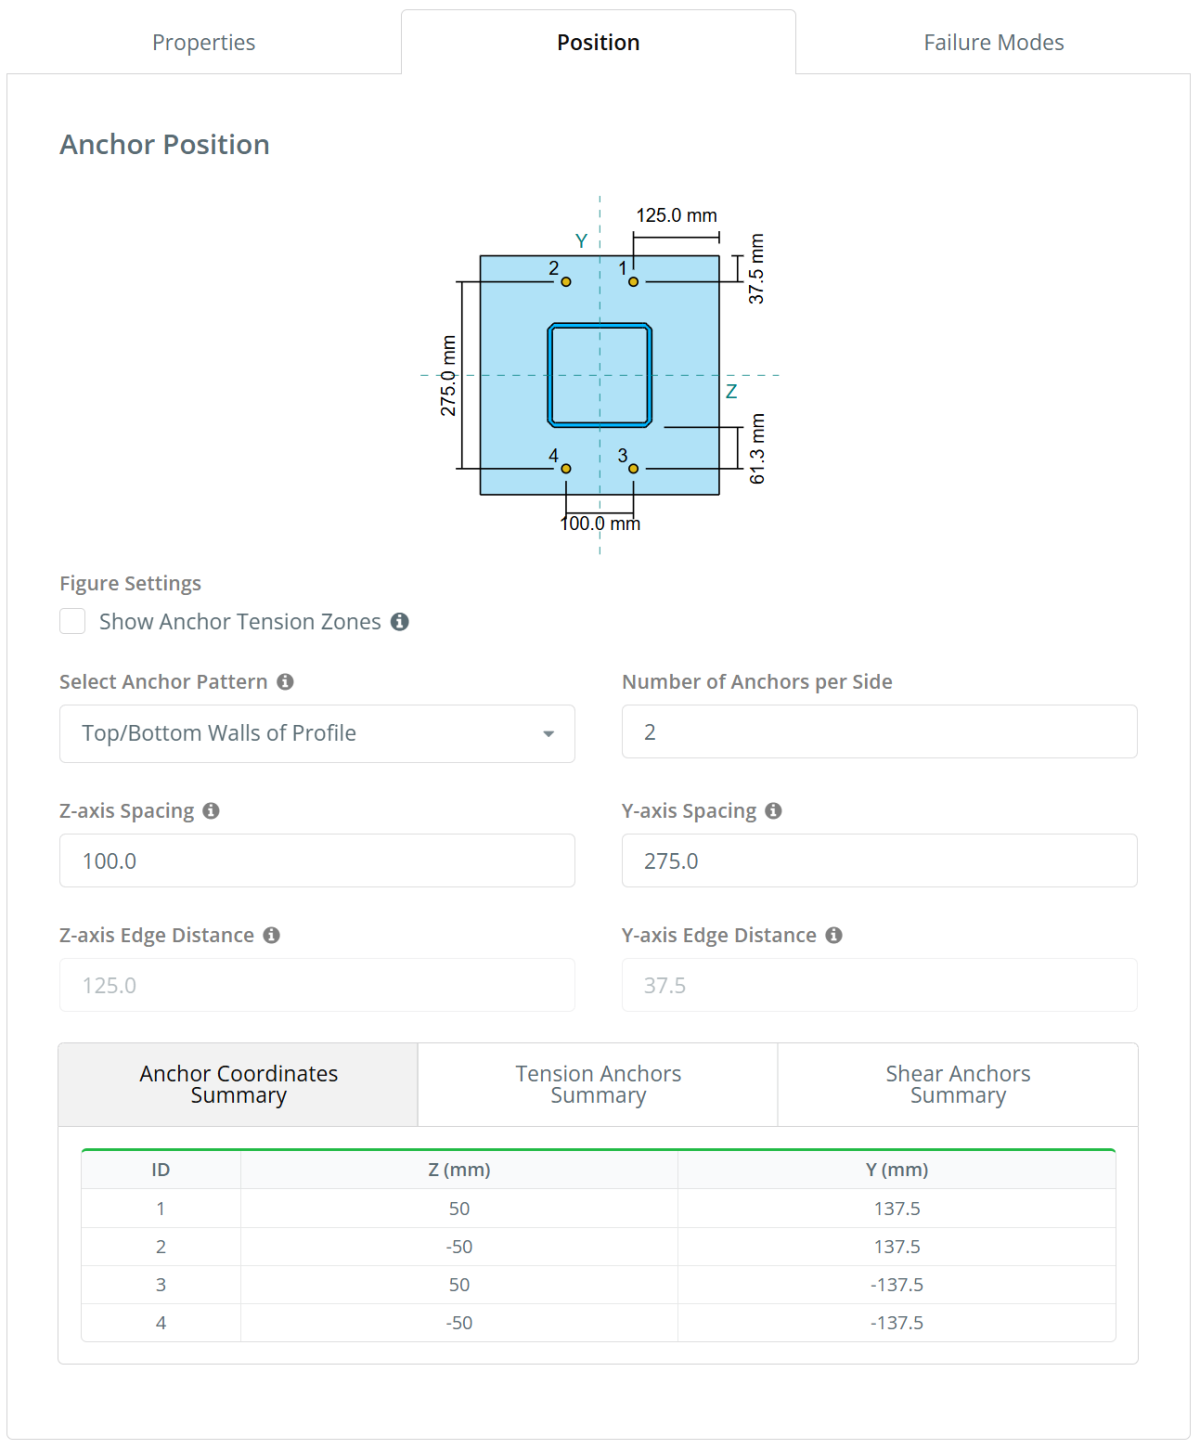Click the Z-axis Spacing info icon
This screenshot has width=1200, height=1449.
pyautogui.click(x=211, y=811)
